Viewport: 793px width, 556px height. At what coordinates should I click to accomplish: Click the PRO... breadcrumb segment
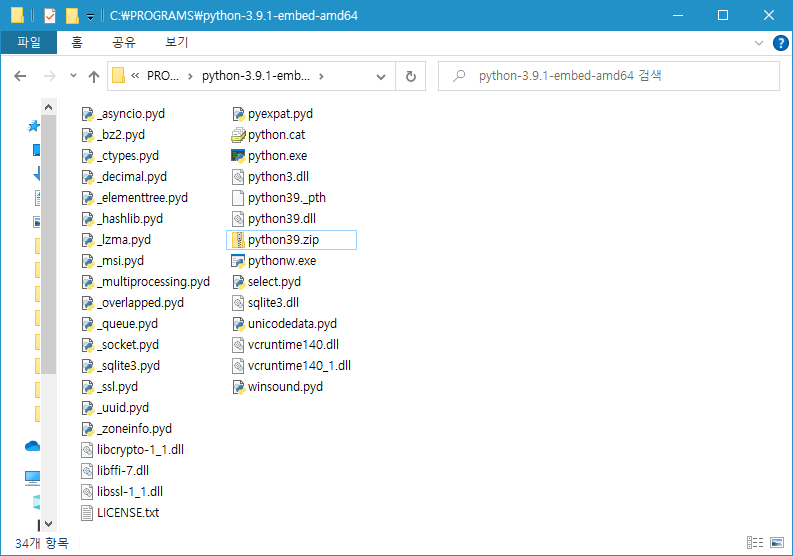coord(163,76)
